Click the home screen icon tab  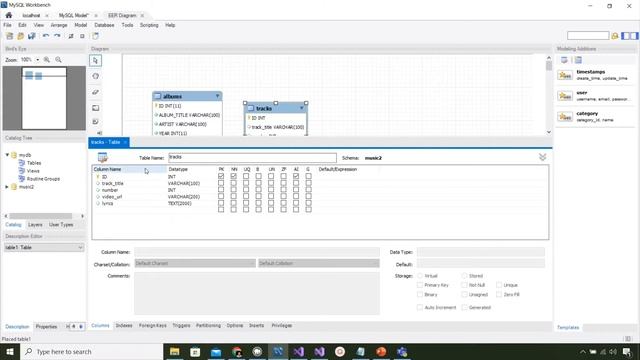pos(9,15)
